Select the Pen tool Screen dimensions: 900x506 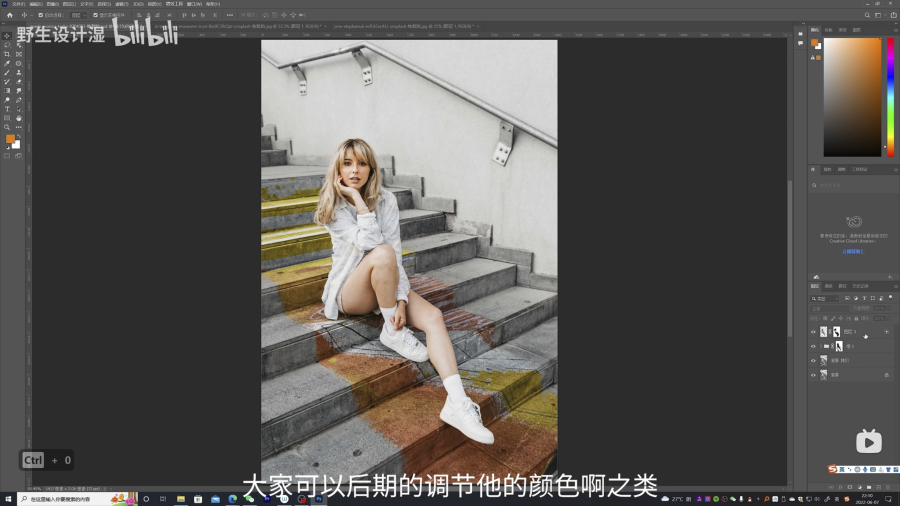tap(19, 100)
